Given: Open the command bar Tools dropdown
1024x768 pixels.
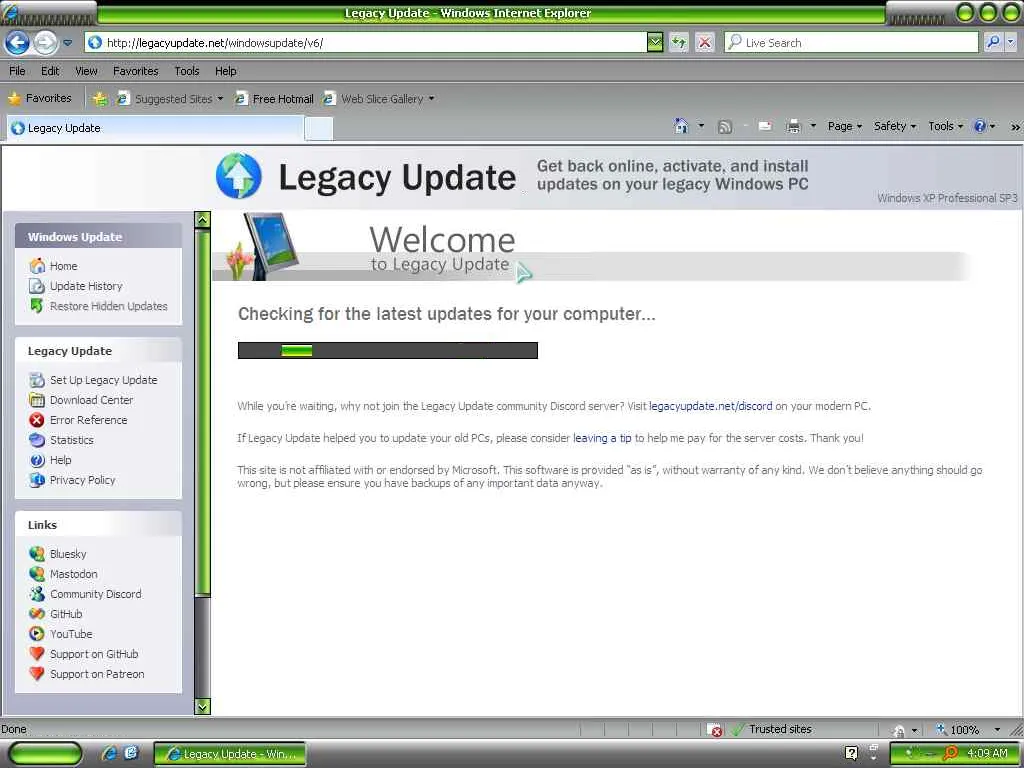Looking at the screenshot, I should (945, 126).
